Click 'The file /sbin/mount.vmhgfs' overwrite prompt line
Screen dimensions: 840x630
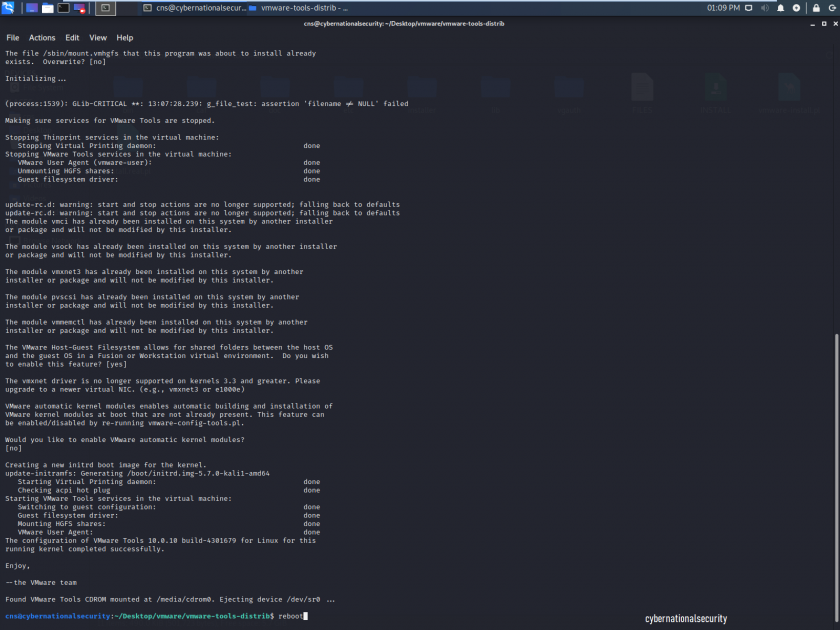[x=160, y=54]
